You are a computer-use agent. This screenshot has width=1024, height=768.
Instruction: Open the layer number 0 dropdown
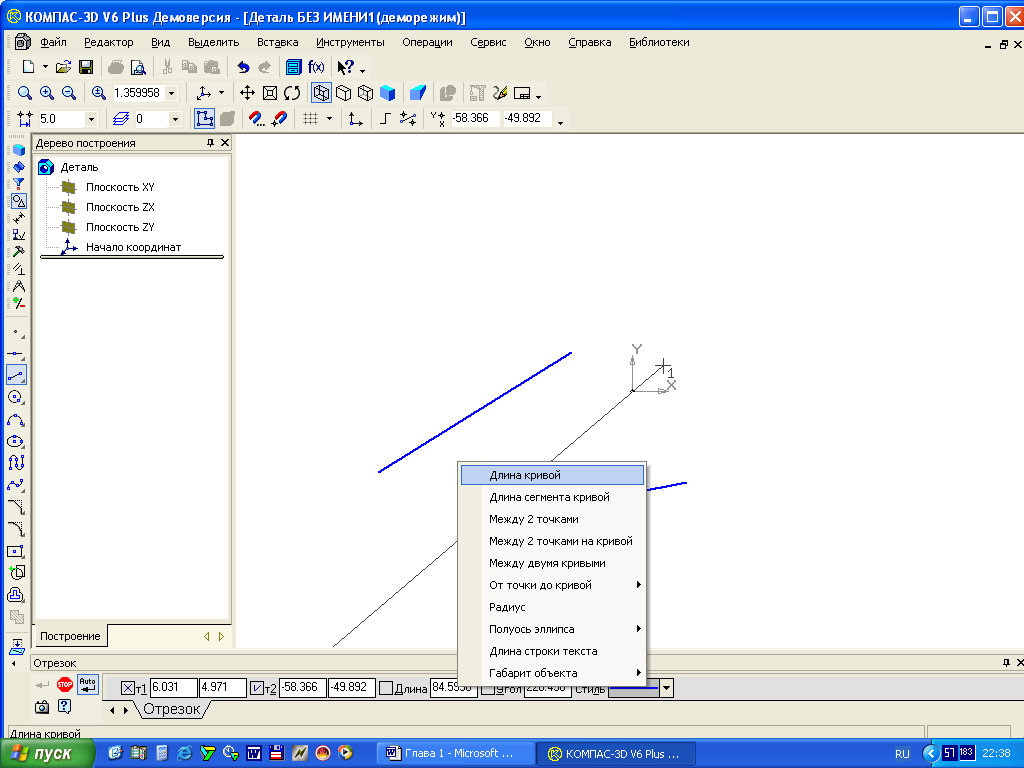pyautogui.click(x=174, y=119)
